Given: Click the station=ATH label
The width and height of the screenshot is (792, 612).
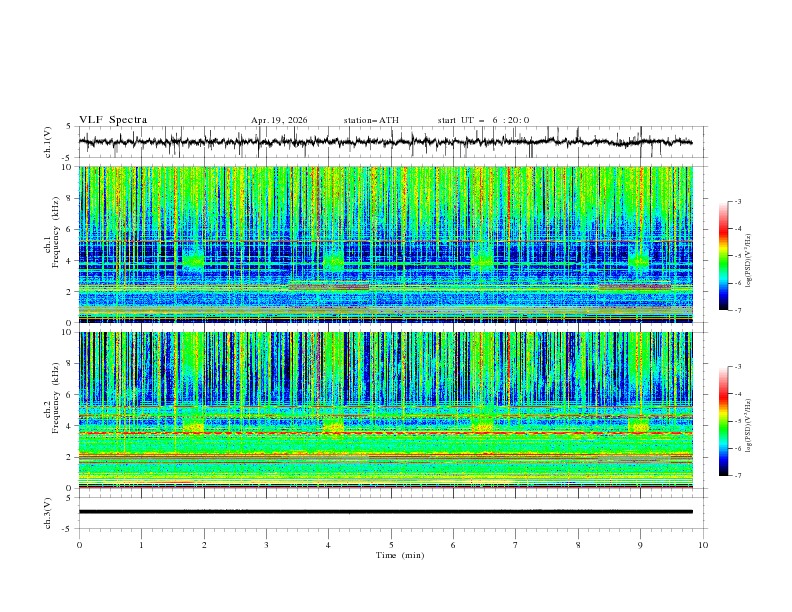Looking at the screenshot, I should (371, 120).
